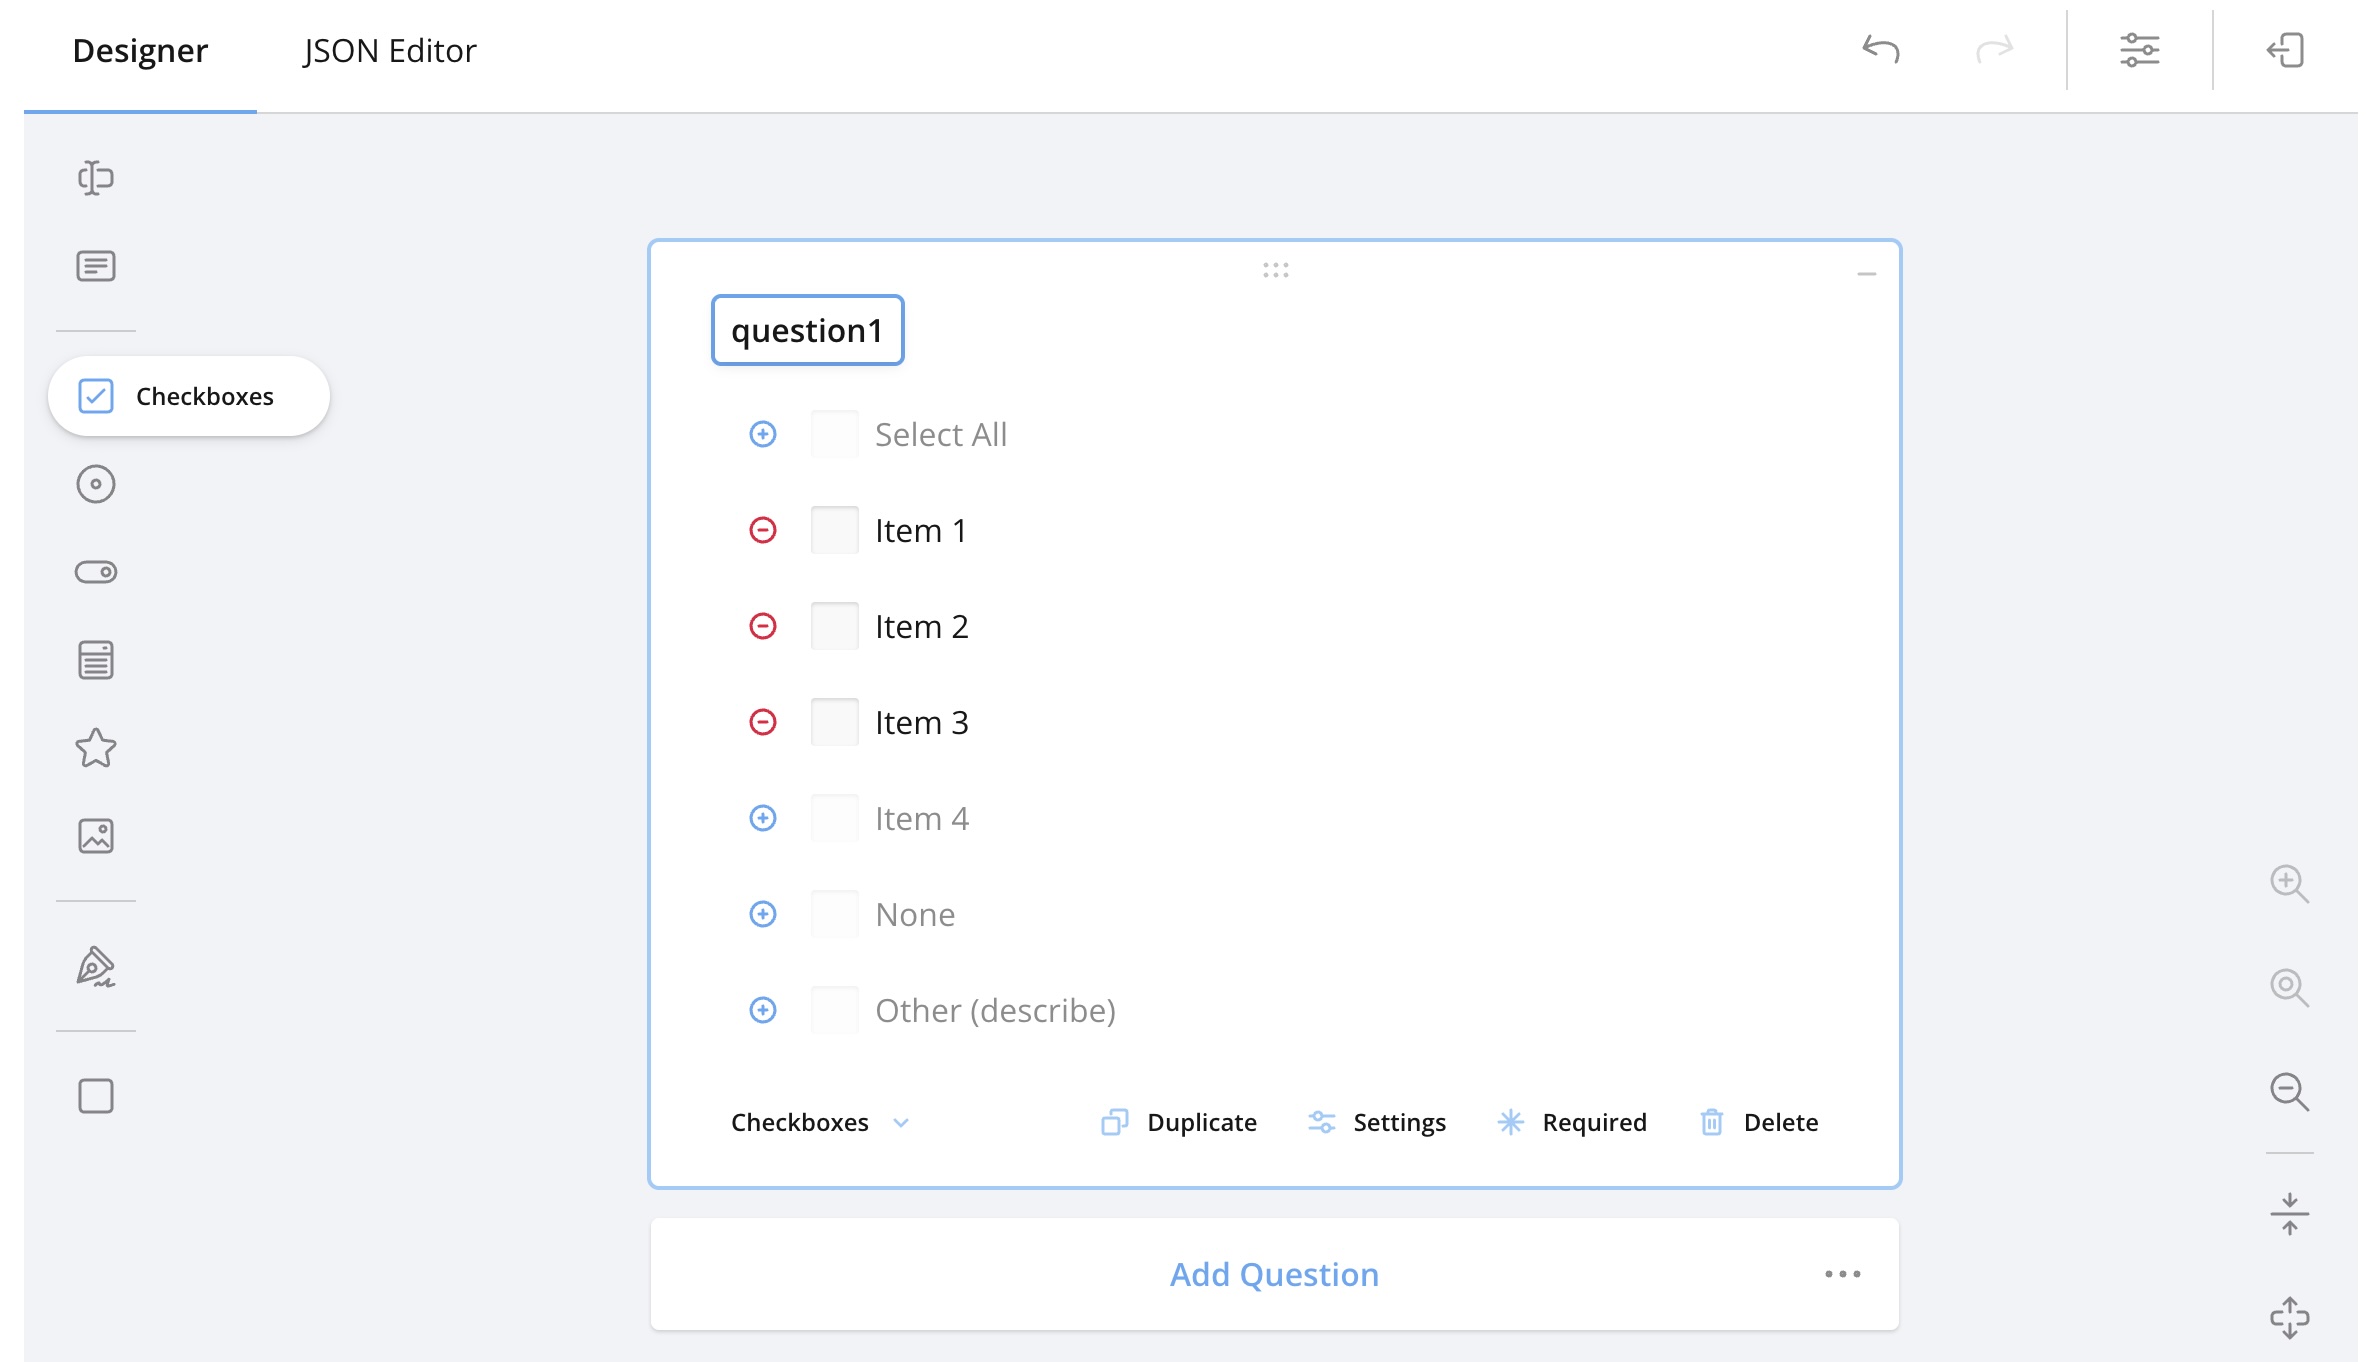
Task: Collapse all using the arrows icon
Action: (2289, 1214)
